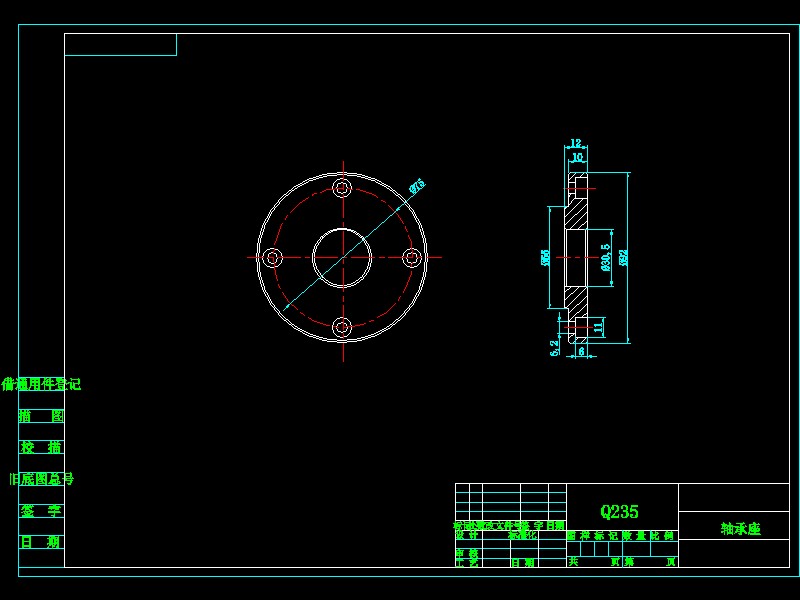Select the 轴承座 part name text
The height and width of the screenshot is (600, 800).
coord(740,529)
